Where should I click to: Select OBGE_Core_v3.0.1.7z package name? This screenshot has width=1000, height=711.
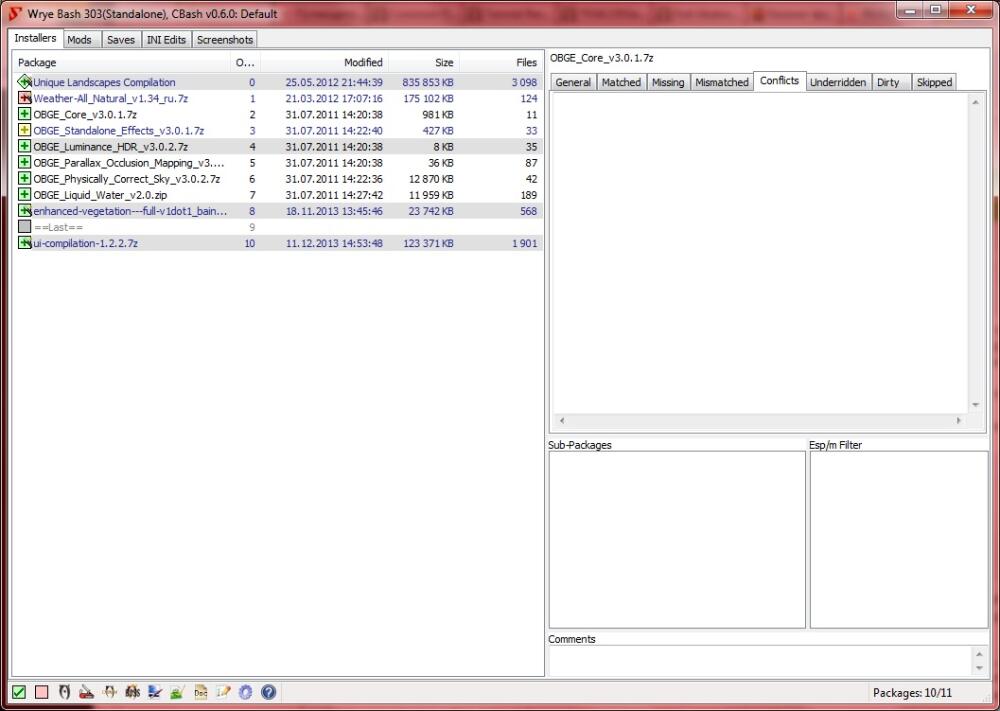85,114
